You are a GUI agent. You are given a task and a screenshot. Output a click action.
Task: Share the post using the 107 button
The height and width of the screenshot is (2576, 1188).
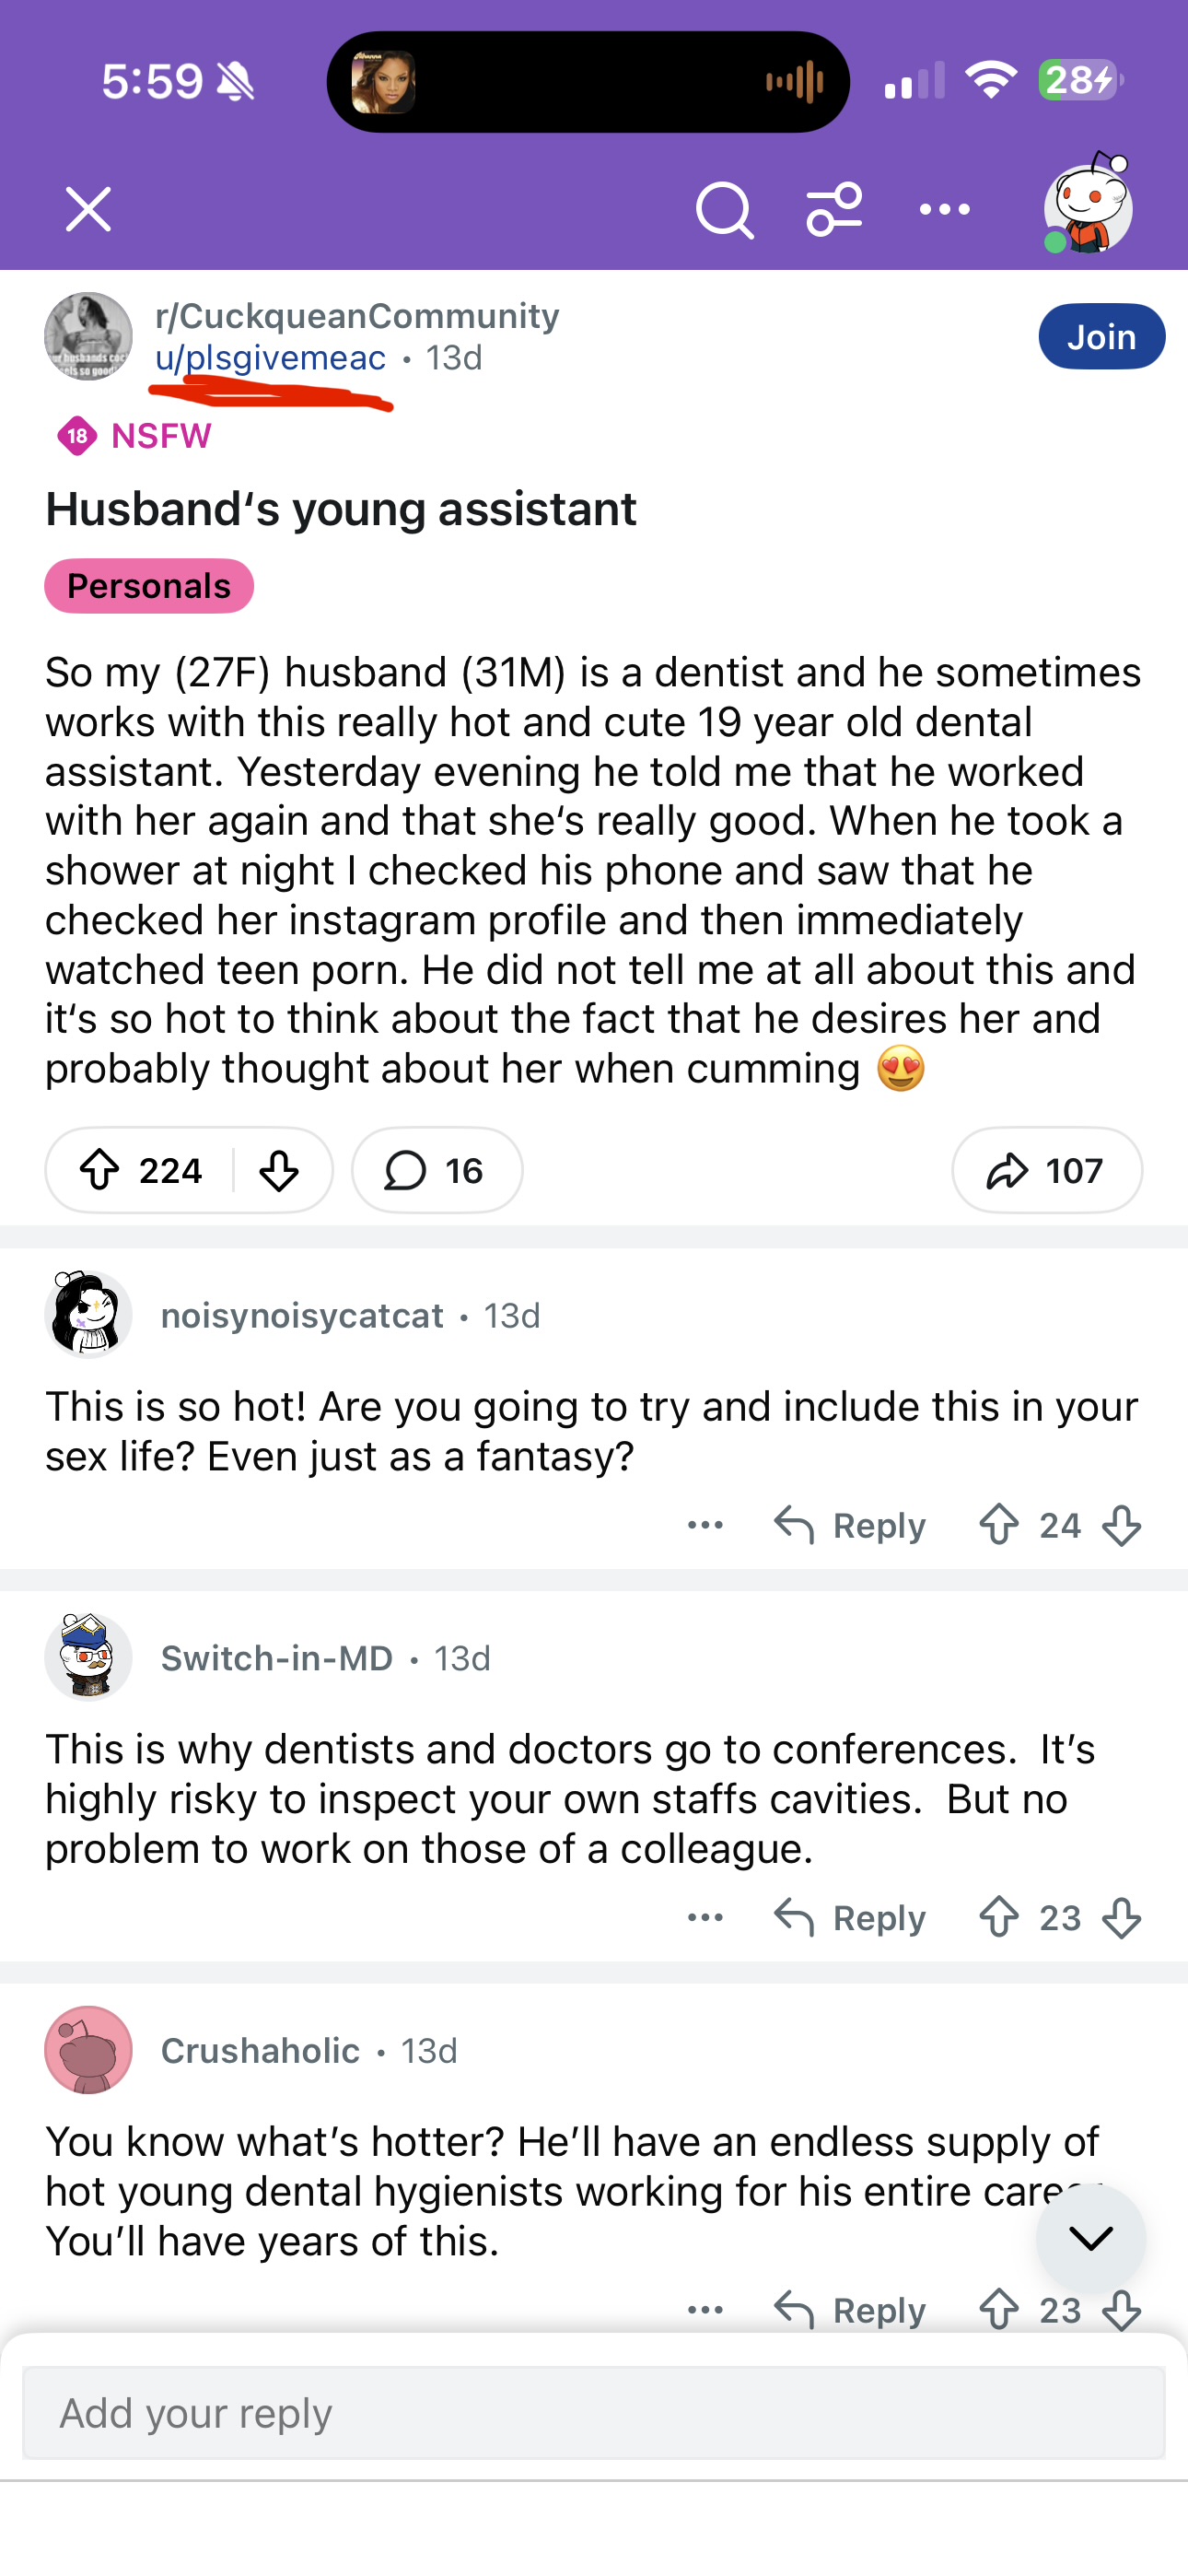[x=1046, y=1170]
